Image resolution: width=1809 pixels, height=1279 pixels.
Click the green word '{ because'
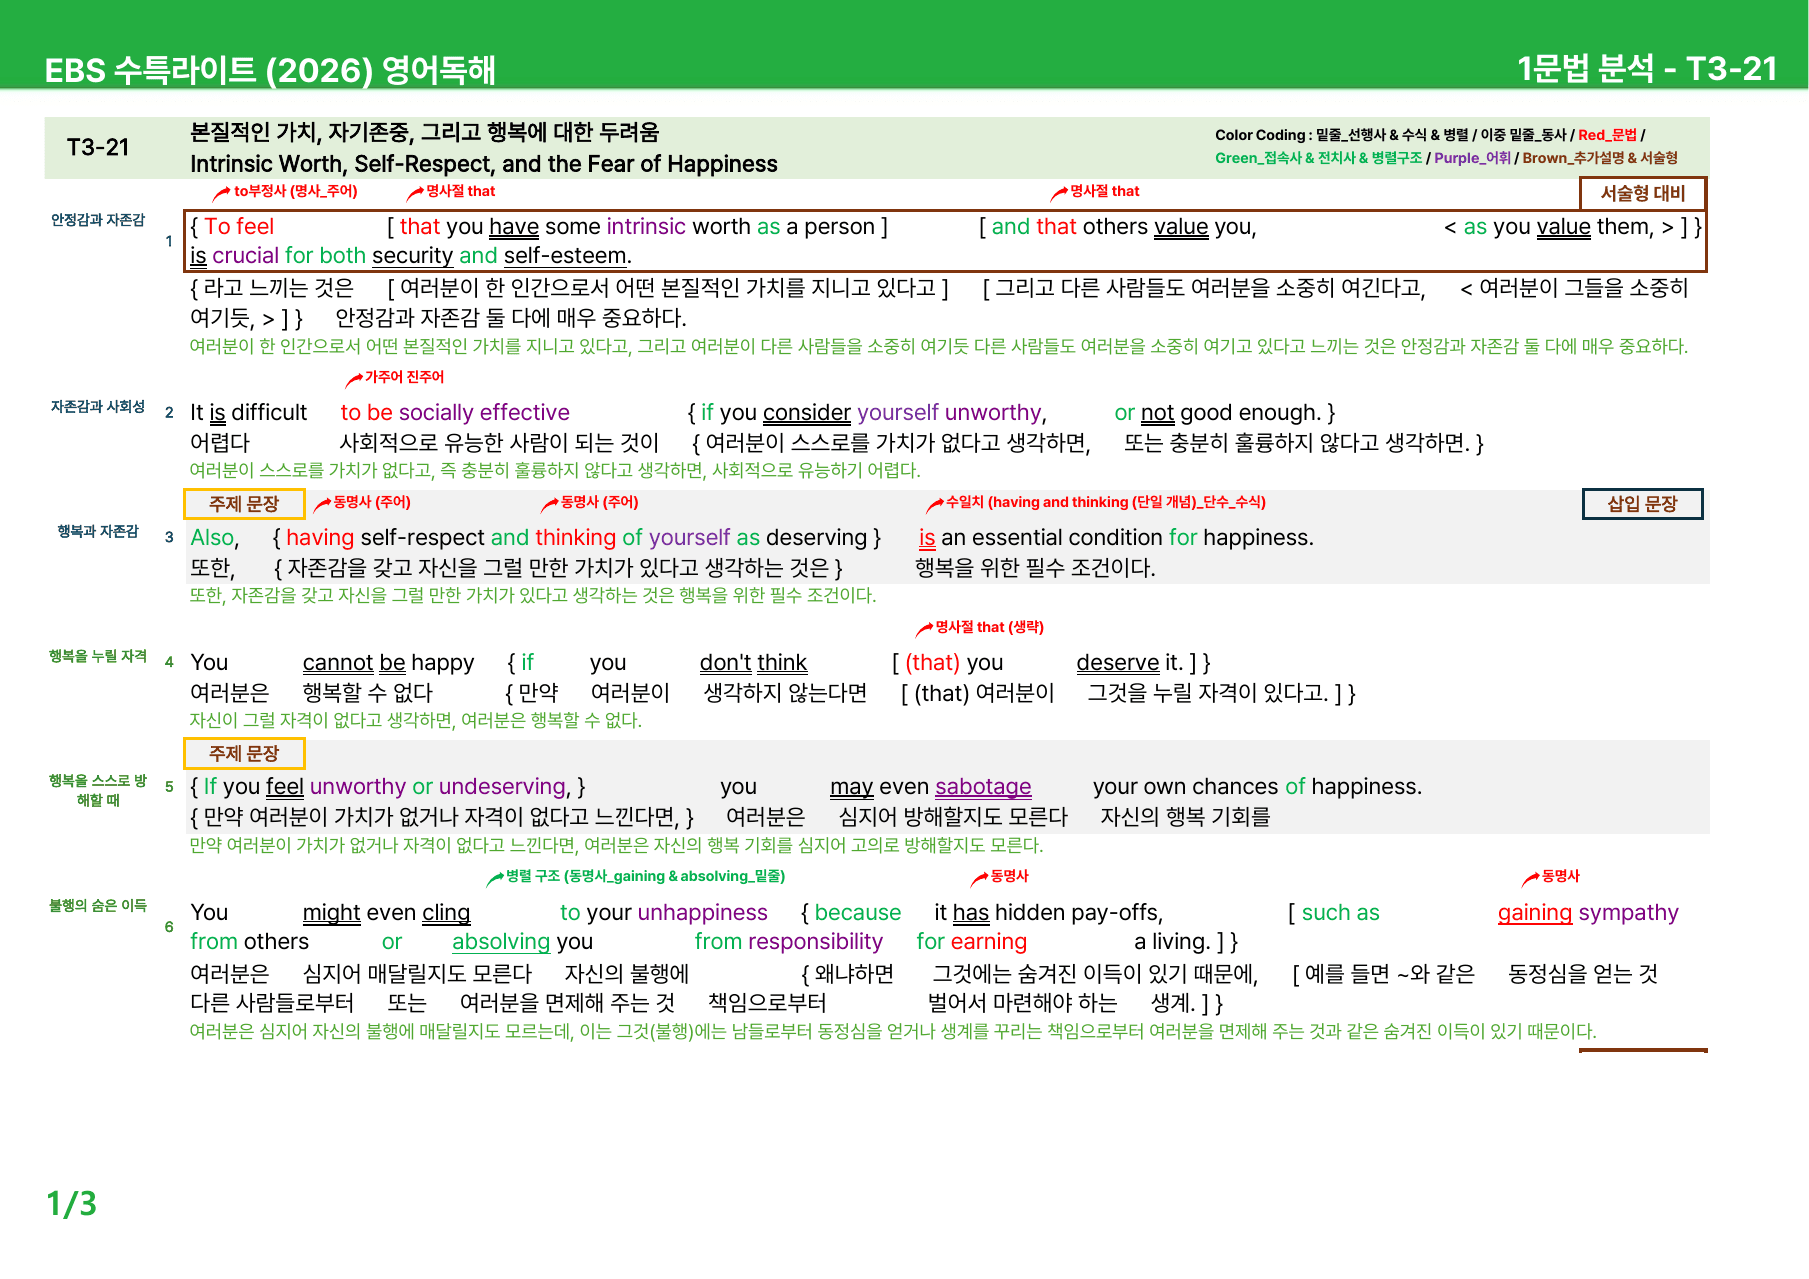(851, 913)
